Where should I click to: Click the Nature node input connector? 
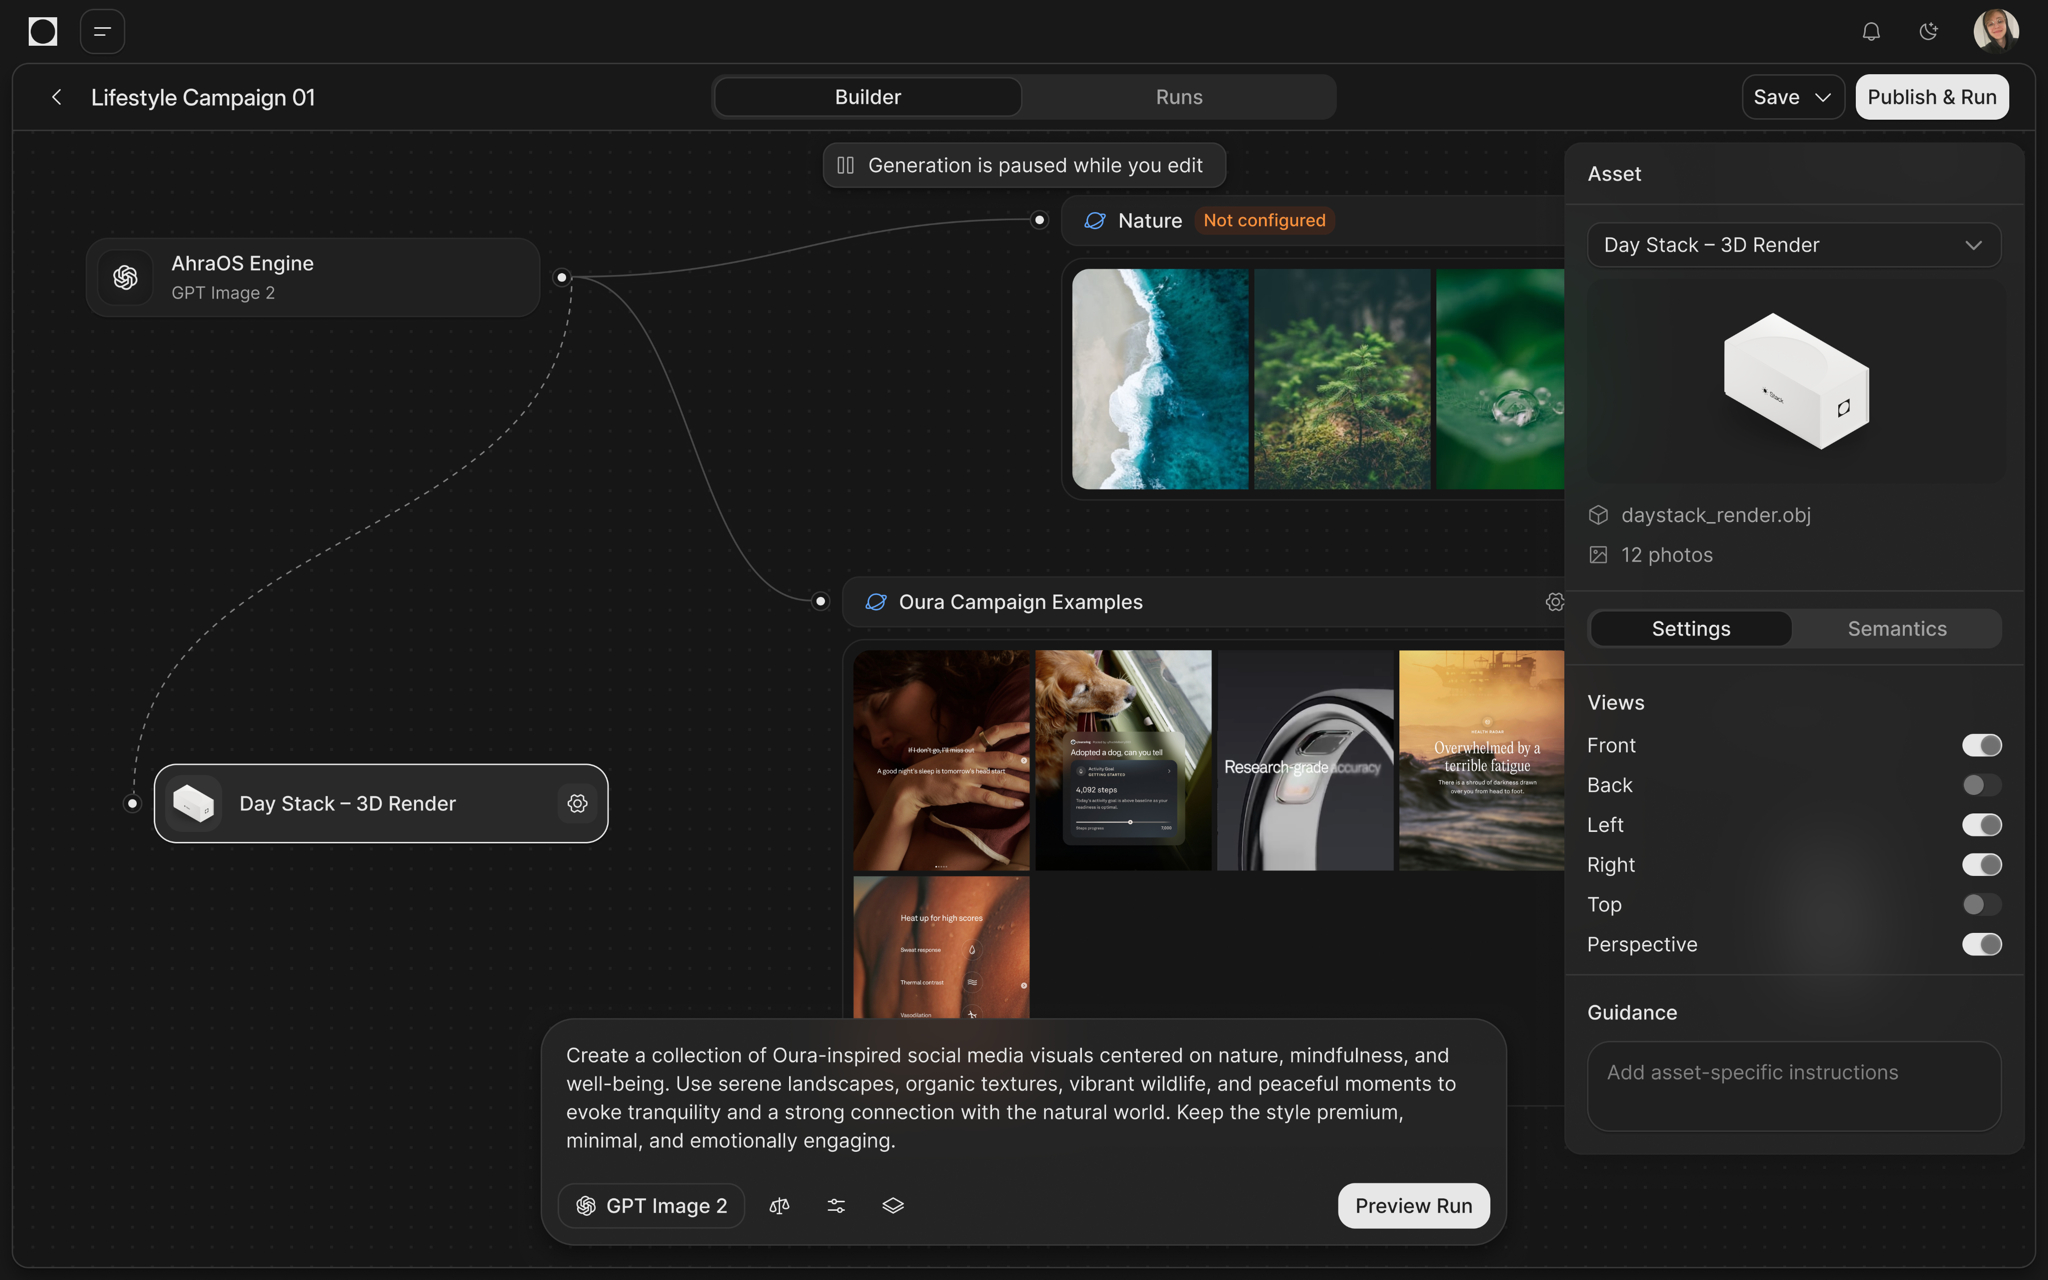[x=1040, y=220]
